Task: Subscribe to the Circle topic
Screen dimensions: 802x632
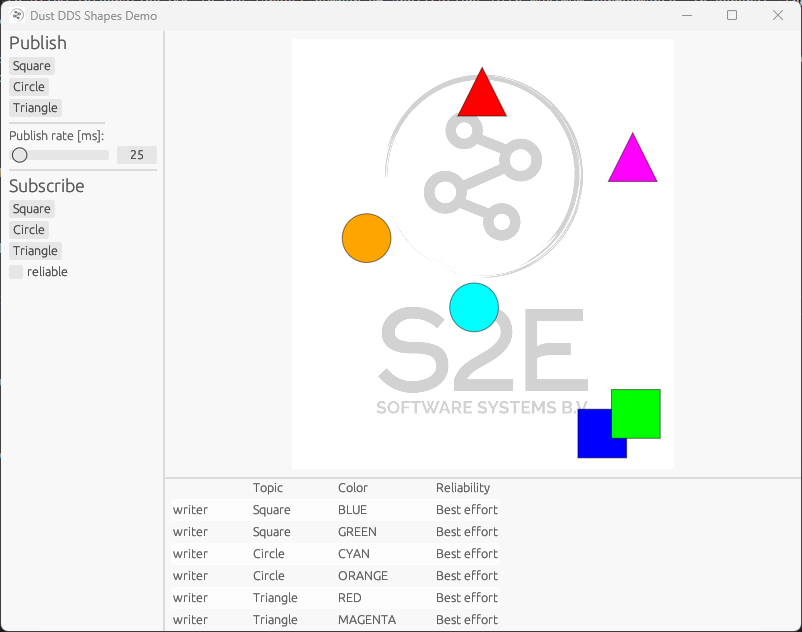Action: coord(28,229)
